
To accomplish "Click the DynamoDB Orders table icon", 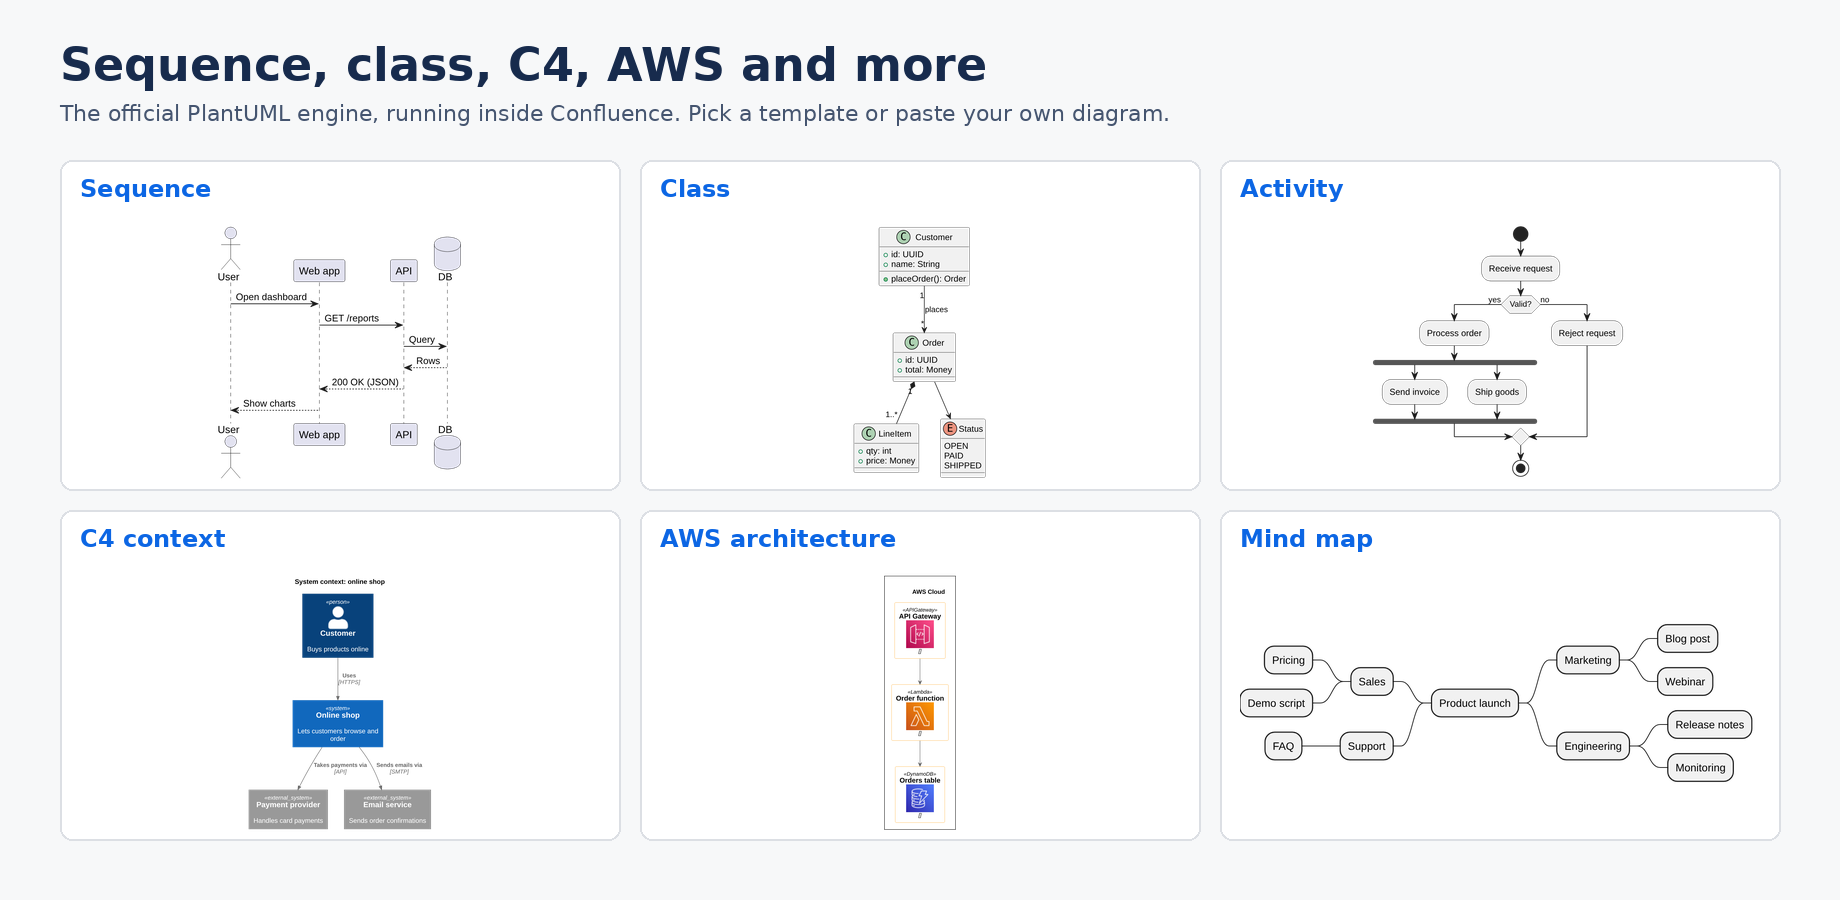I will pos(920,798).
